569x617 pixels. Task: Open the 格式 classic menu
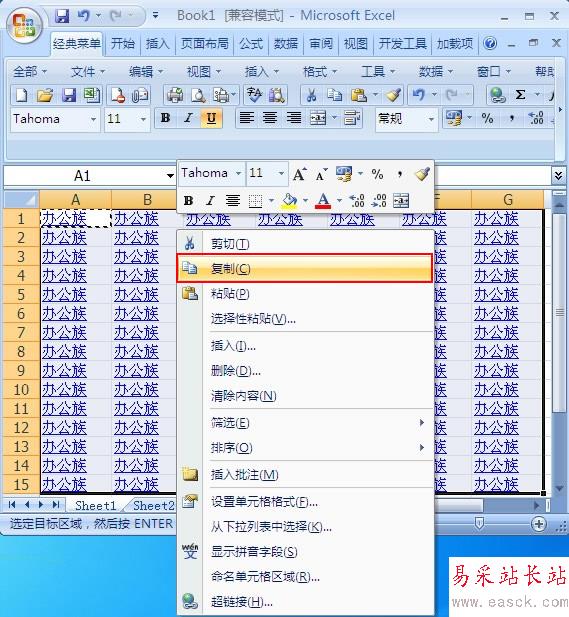point(320,72)
